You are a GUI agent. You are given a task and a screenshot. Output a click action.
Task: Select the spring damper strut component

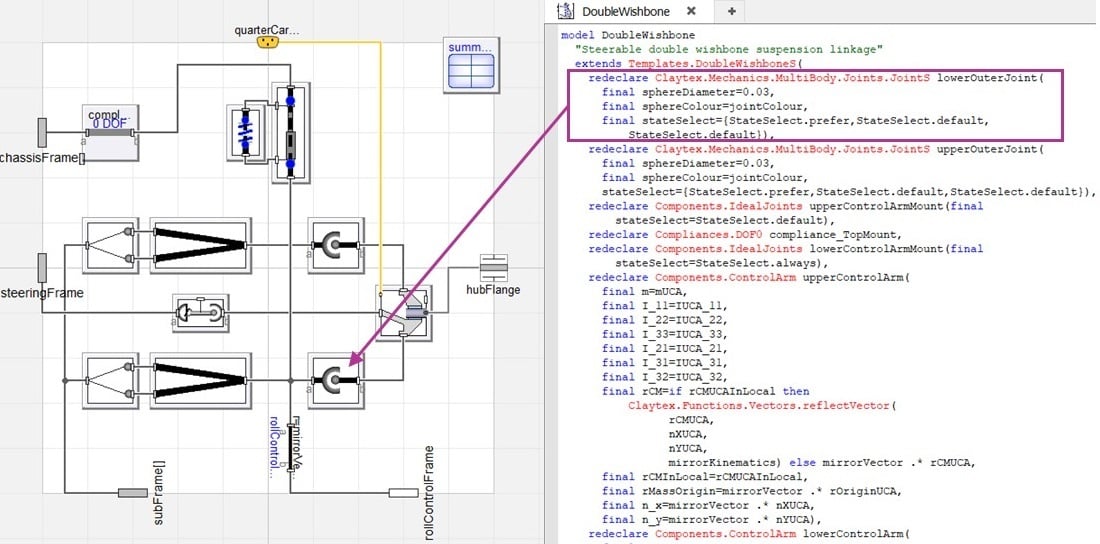[290, 133]
